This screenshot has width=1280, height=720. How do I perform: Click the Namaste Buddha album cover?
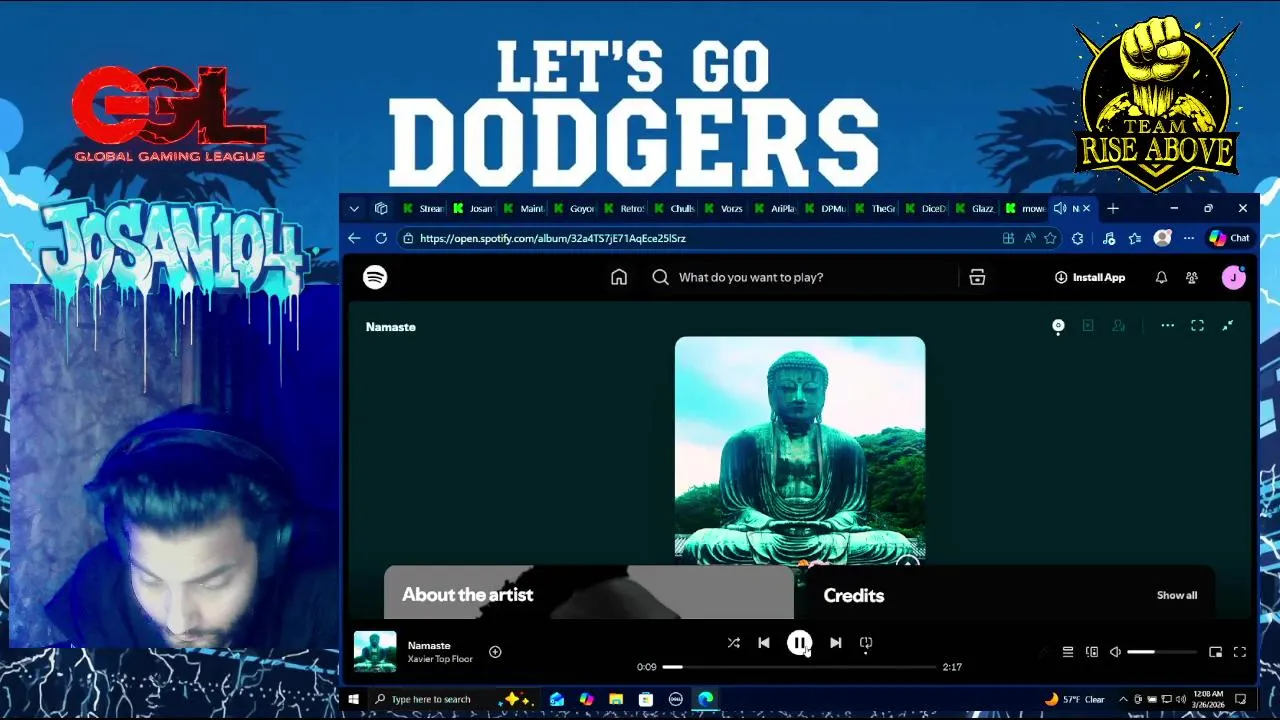pos(800,451)
